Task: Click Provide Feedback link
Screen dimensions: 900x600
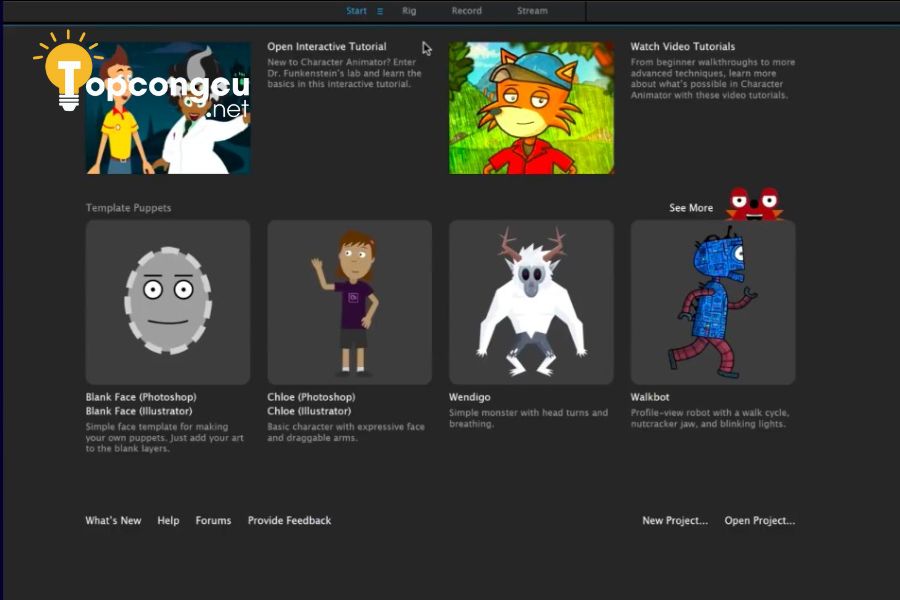Action: (x=289, y=521)
